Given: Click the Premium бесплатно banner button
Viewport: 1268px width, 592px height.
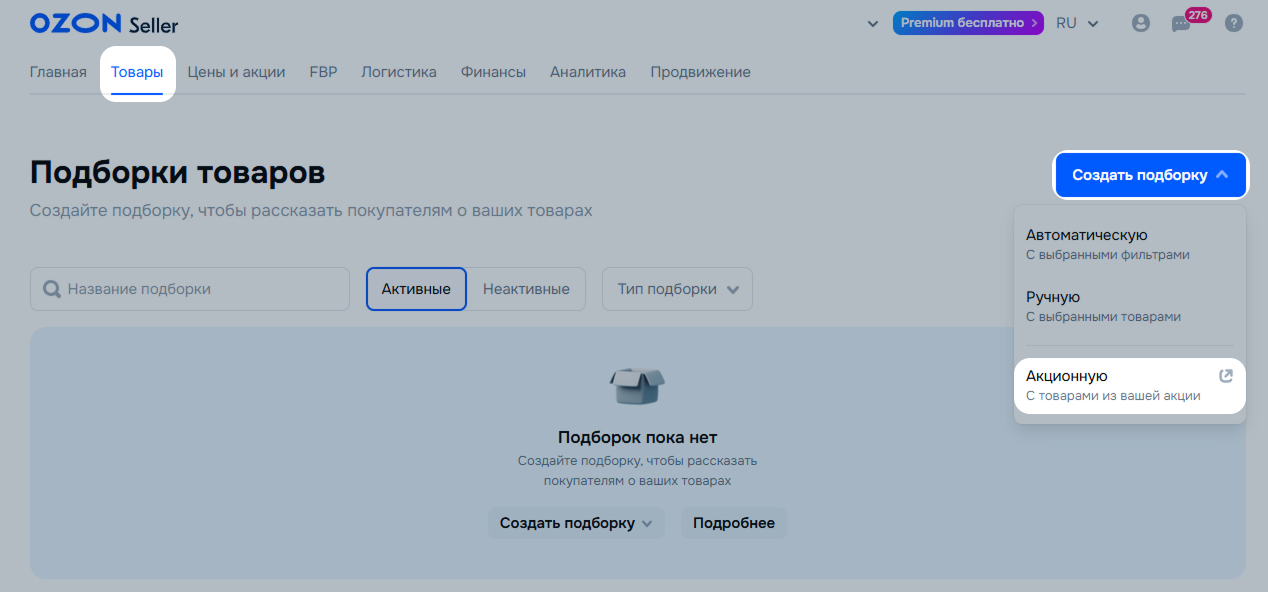Looking at the screenshot, I should (x=968, y=23).
